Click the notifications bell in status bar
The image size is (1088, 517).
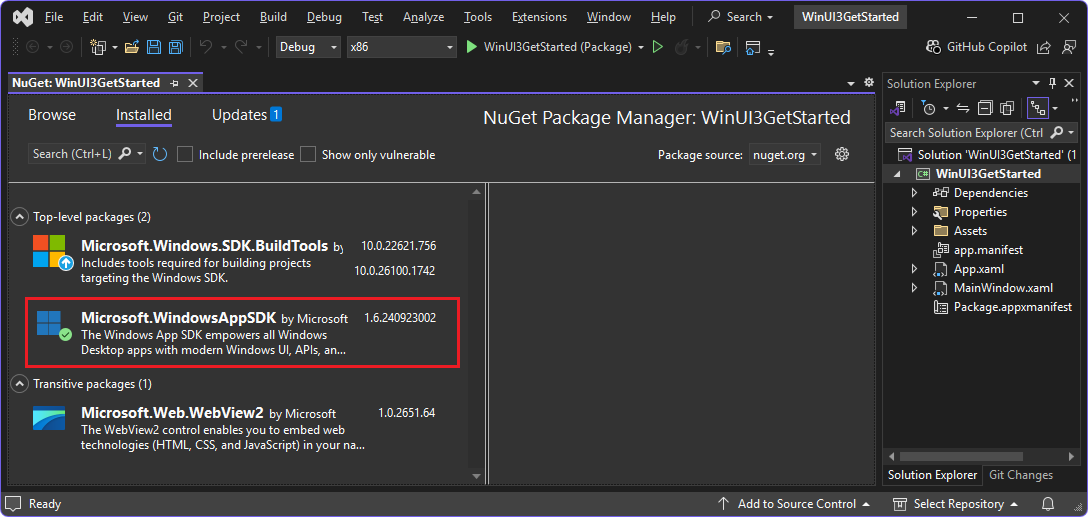(x=1049, y=504)
